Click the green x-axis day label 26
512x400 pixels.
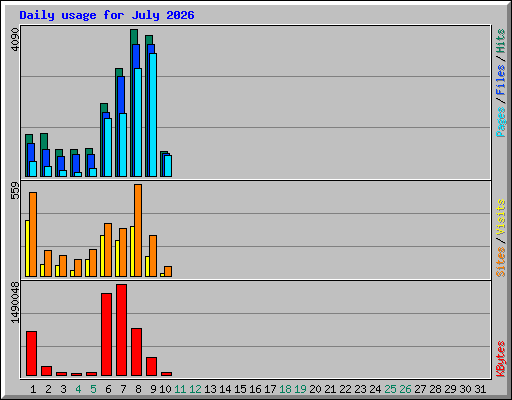(405, 389)
